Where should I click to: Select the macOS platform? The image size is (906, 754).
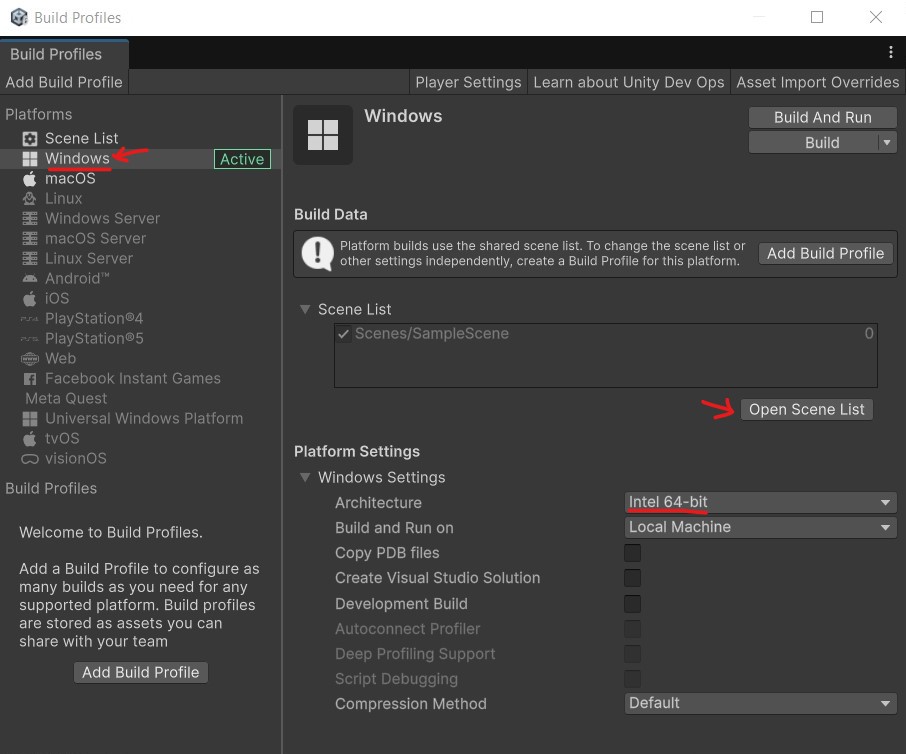click(x=140, y=179)
